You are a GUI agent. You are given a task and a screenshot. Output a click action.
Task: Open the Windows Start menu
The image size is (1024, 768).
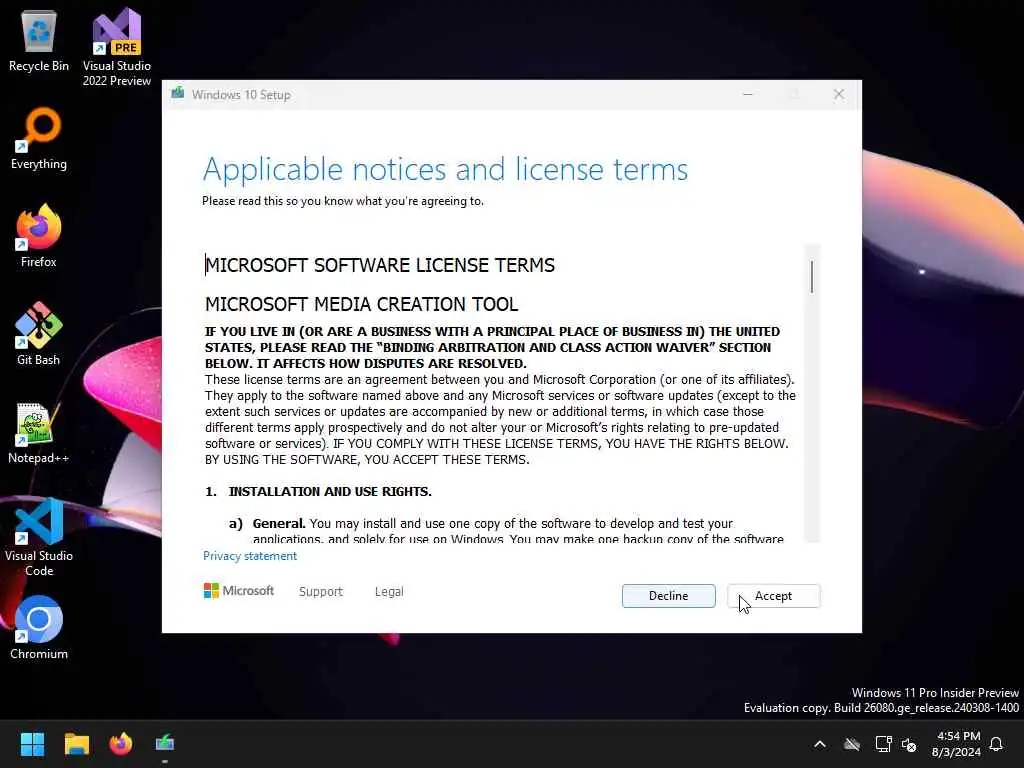(x=32, y=743)
